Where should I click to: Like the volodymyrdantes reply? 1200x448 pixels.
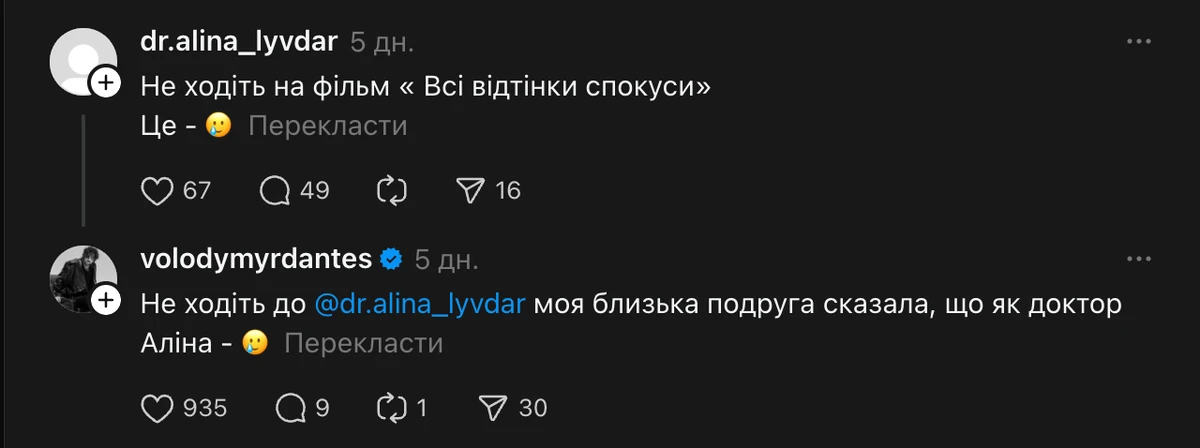click(x=158, y=407)
